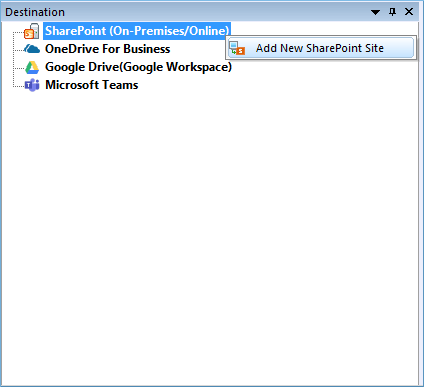Click the Microsoft Teams icon

tap(32, 85)
